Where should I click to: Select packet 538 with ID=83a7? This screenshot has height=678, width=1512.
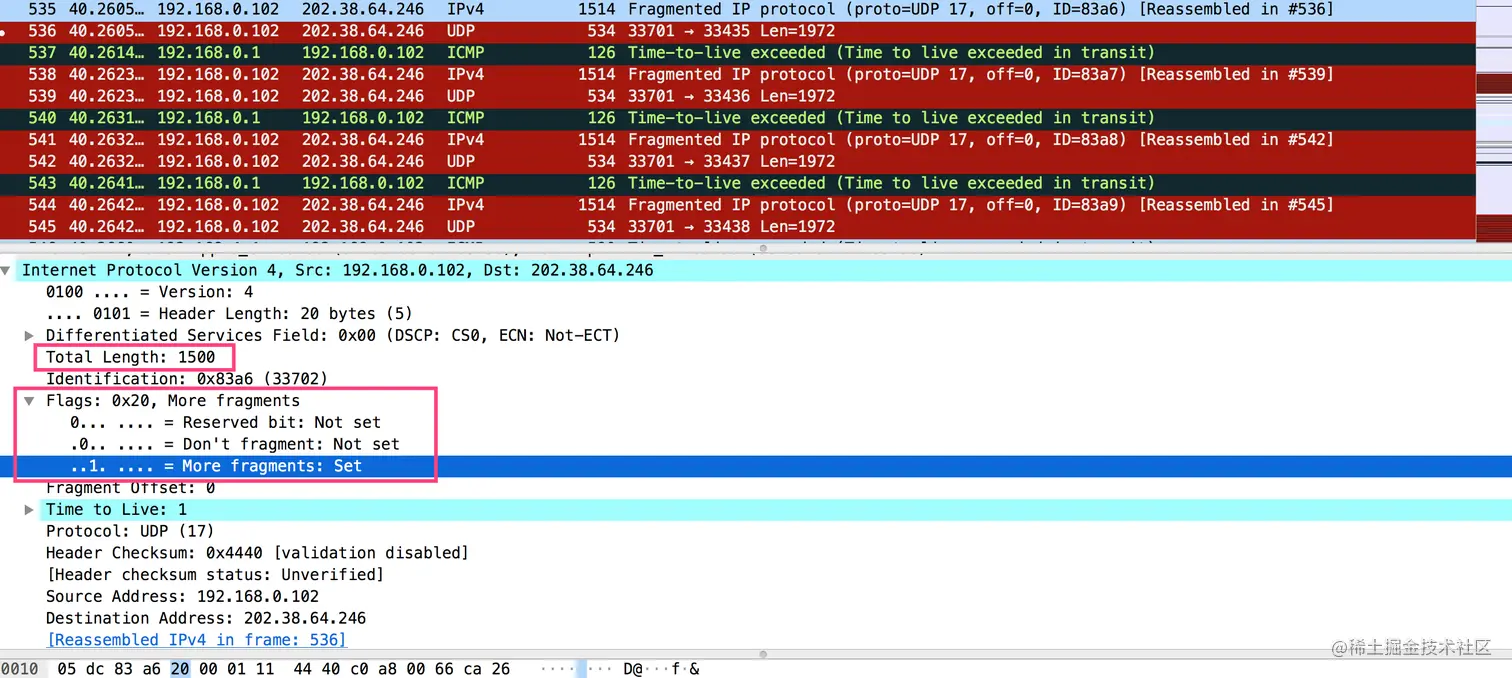(738, 75)
